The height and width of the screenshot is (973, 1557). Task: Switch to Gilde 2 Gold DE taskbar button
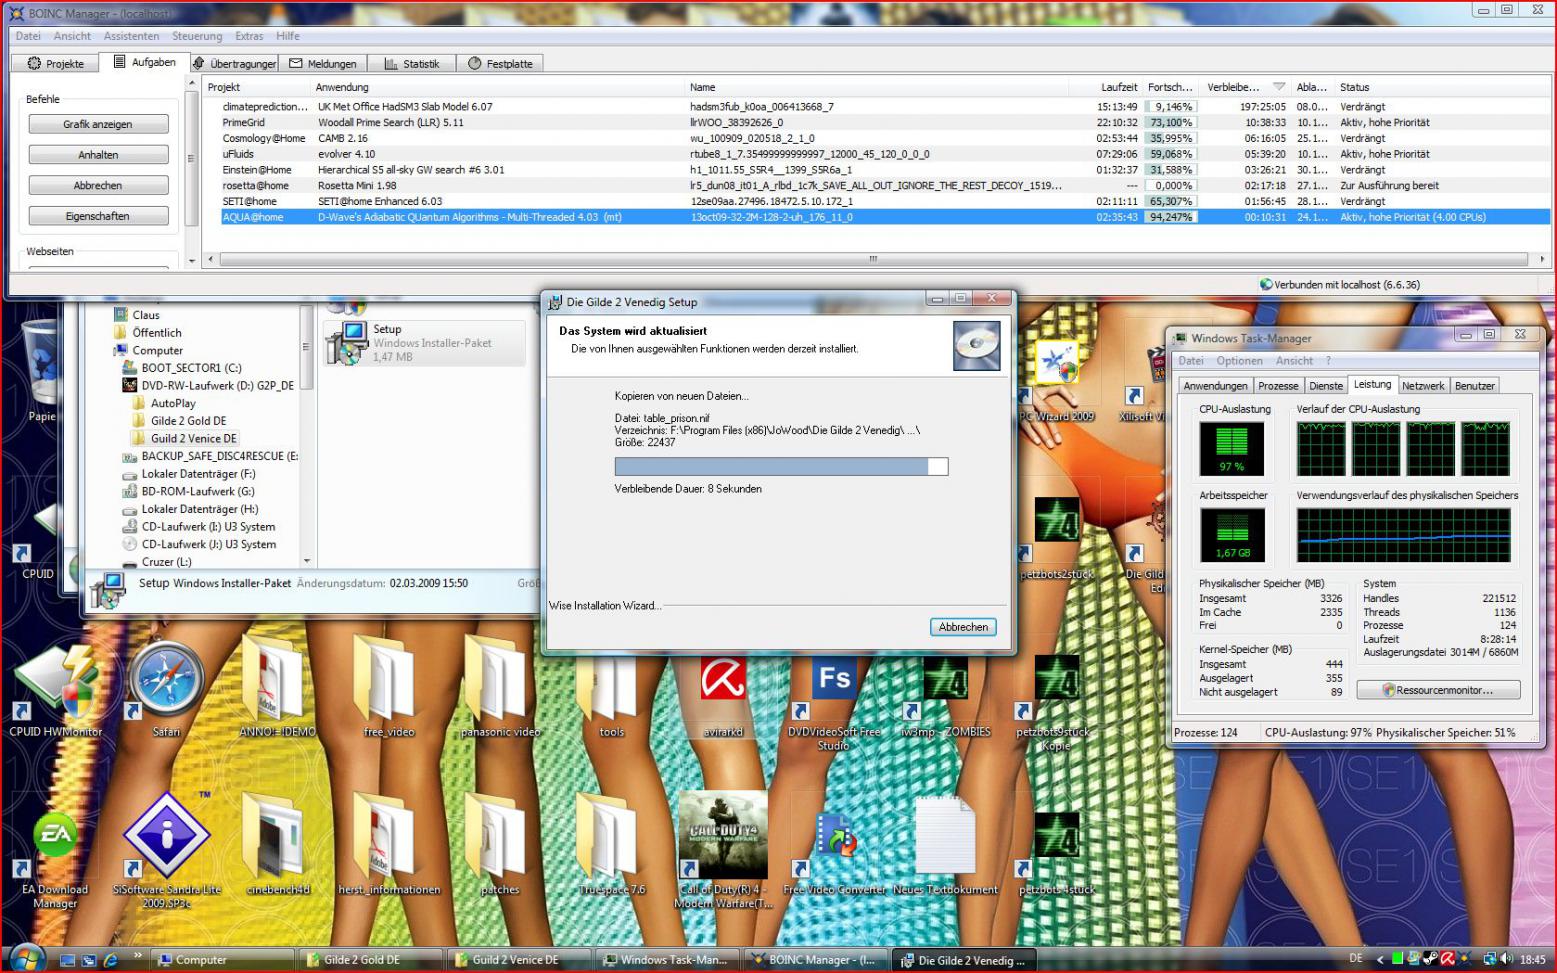pyautogui.click(x=370, y=960)
